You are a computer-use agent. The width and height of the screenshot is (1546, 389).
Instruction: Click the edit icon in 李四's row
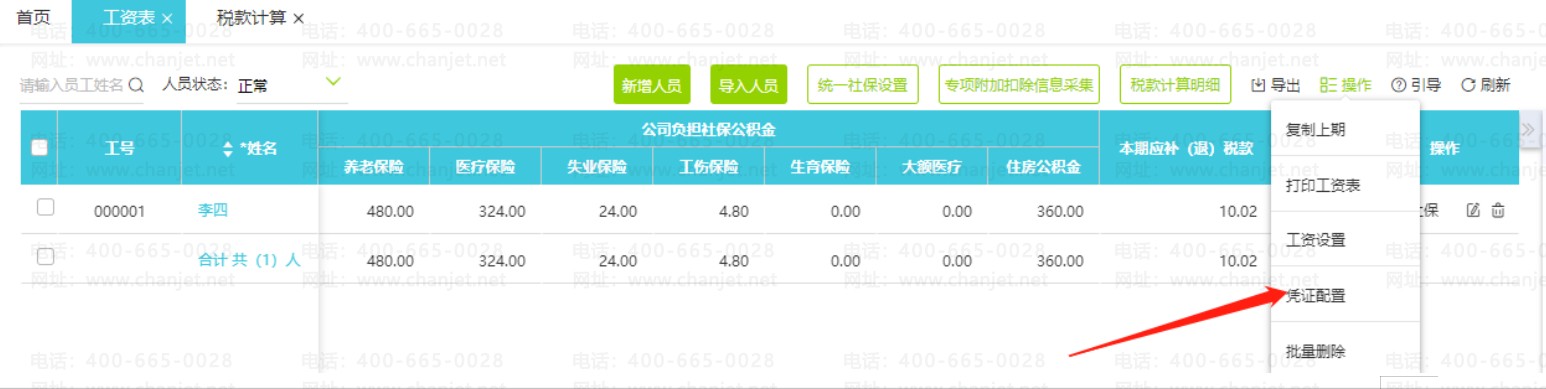(1472, 210)
